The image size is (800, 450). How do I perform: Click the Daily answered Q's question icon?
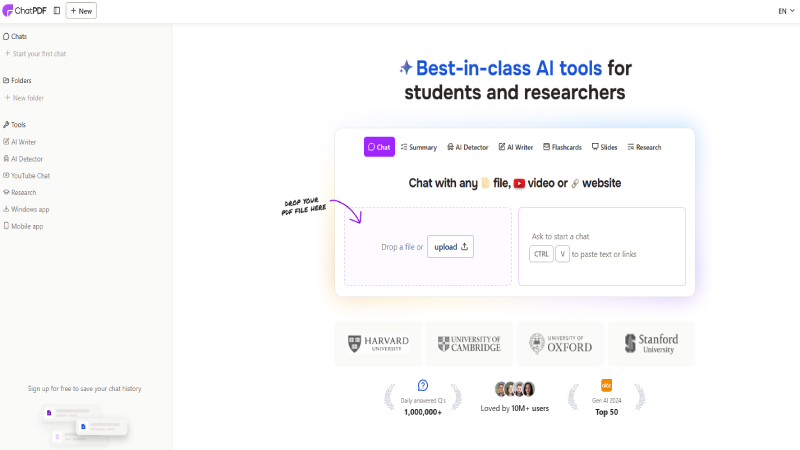click(x=423, y=385)
